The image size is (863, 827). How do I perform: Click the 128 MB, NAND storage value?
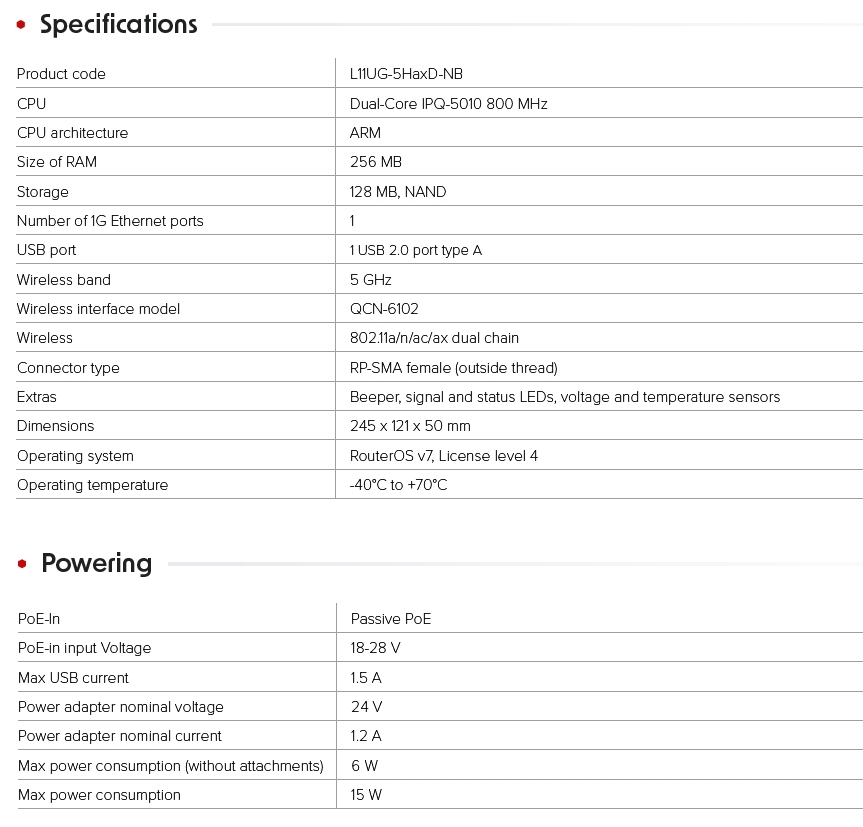(398, 192)
